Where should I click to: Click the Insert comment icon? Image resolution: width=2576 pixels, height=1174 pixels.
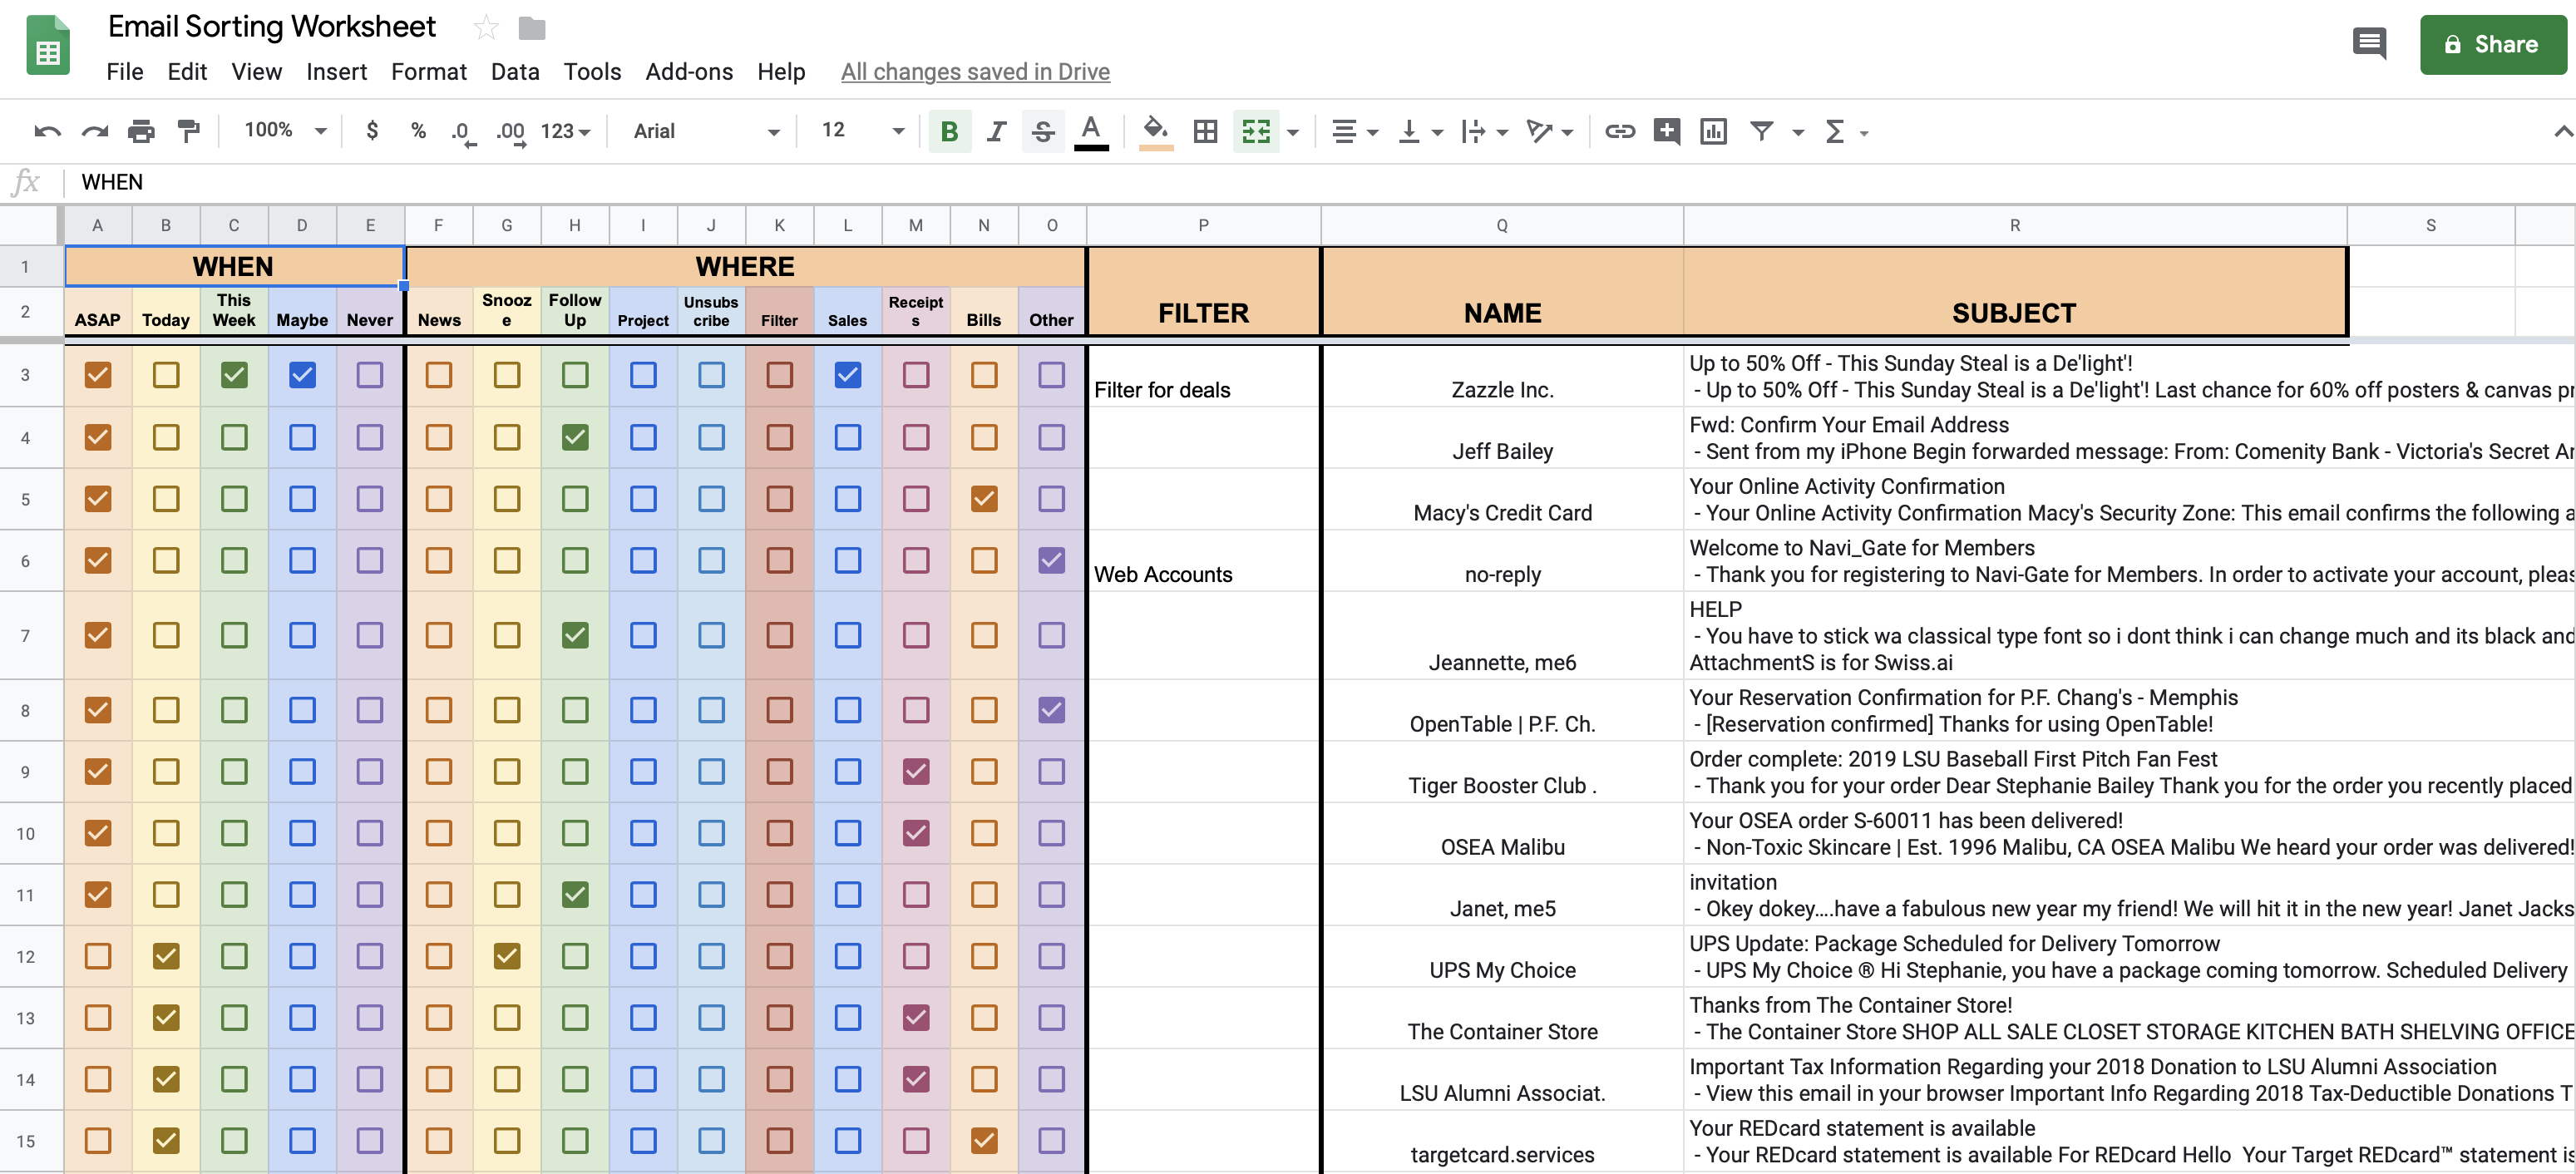coord(1666,131)
